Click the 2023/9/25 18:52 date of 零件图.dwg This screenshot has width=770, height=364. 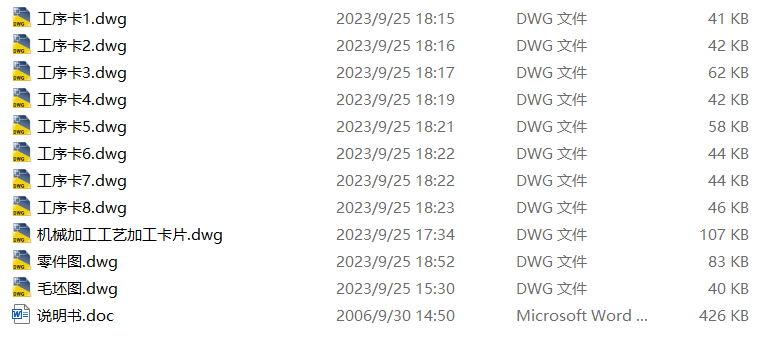(395, 262)
